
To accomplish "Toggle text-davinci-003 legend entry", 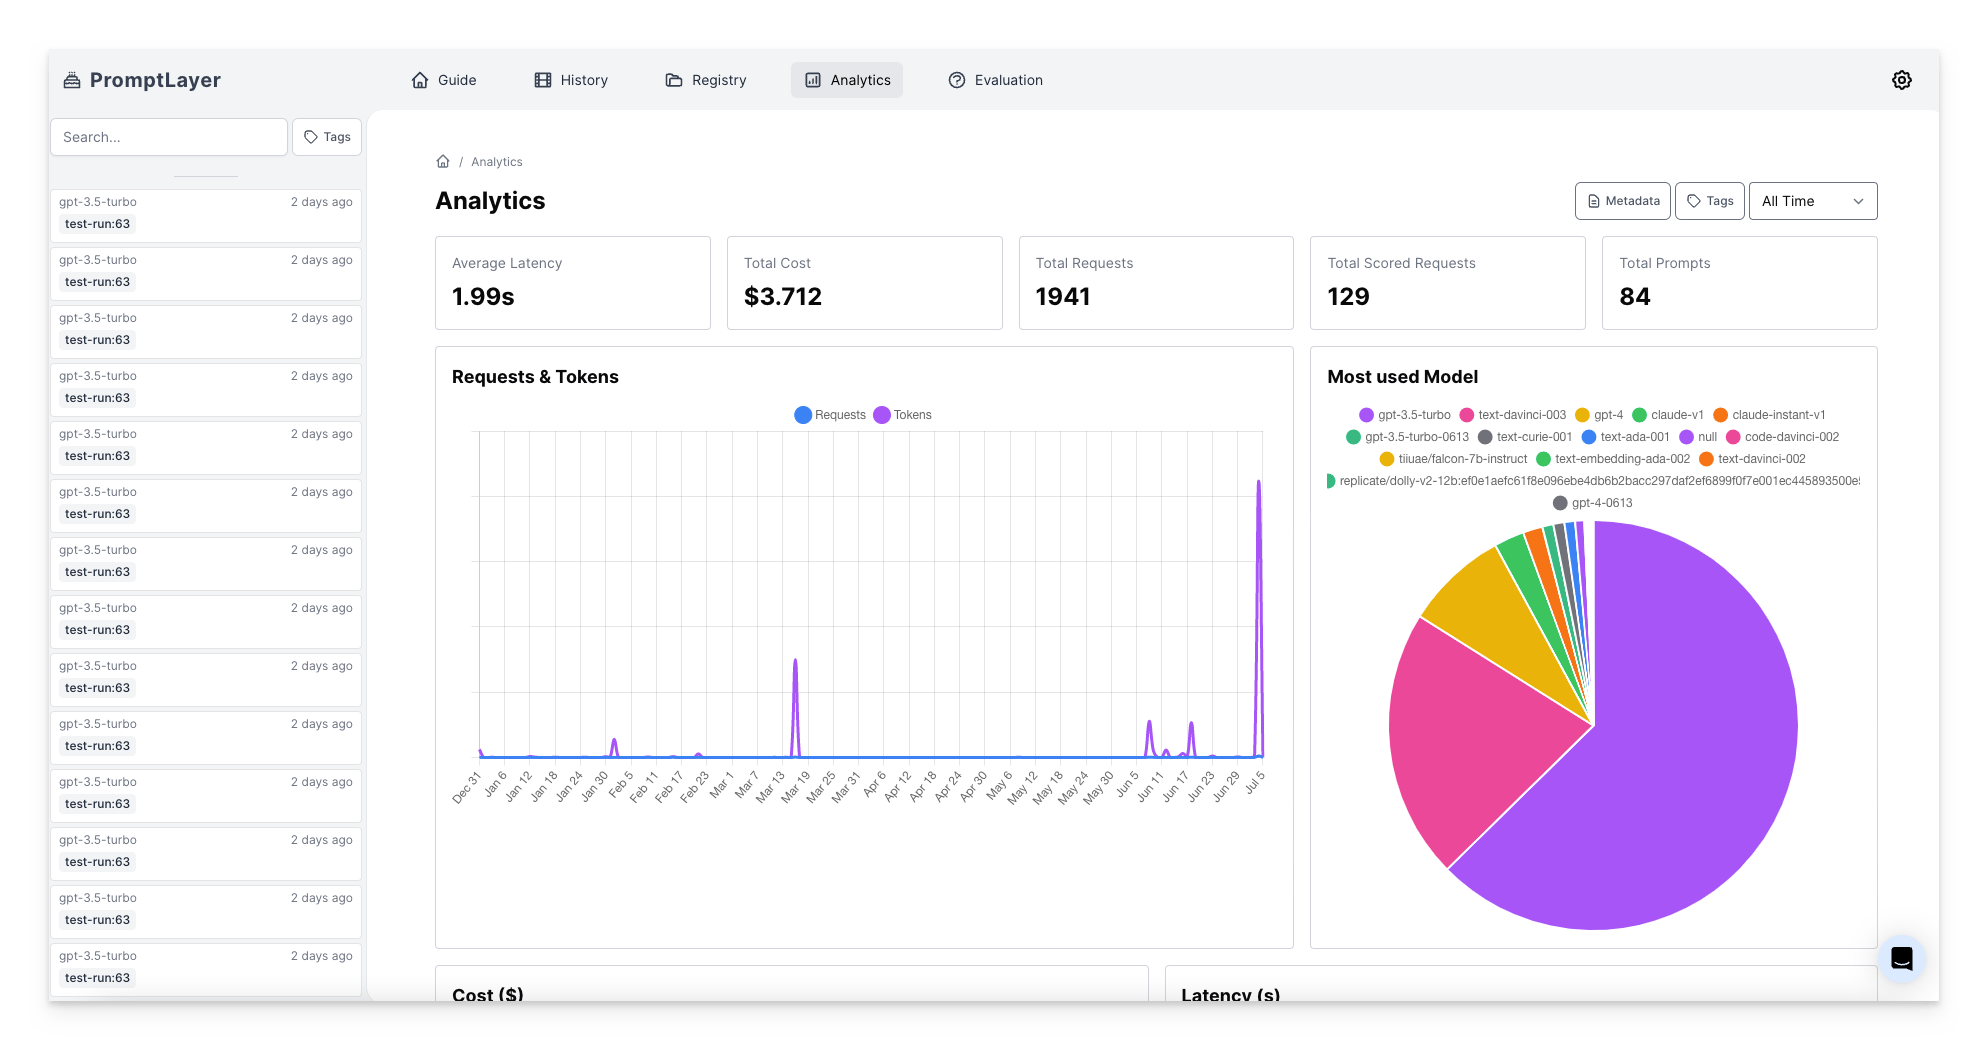I will point(1512,415).
